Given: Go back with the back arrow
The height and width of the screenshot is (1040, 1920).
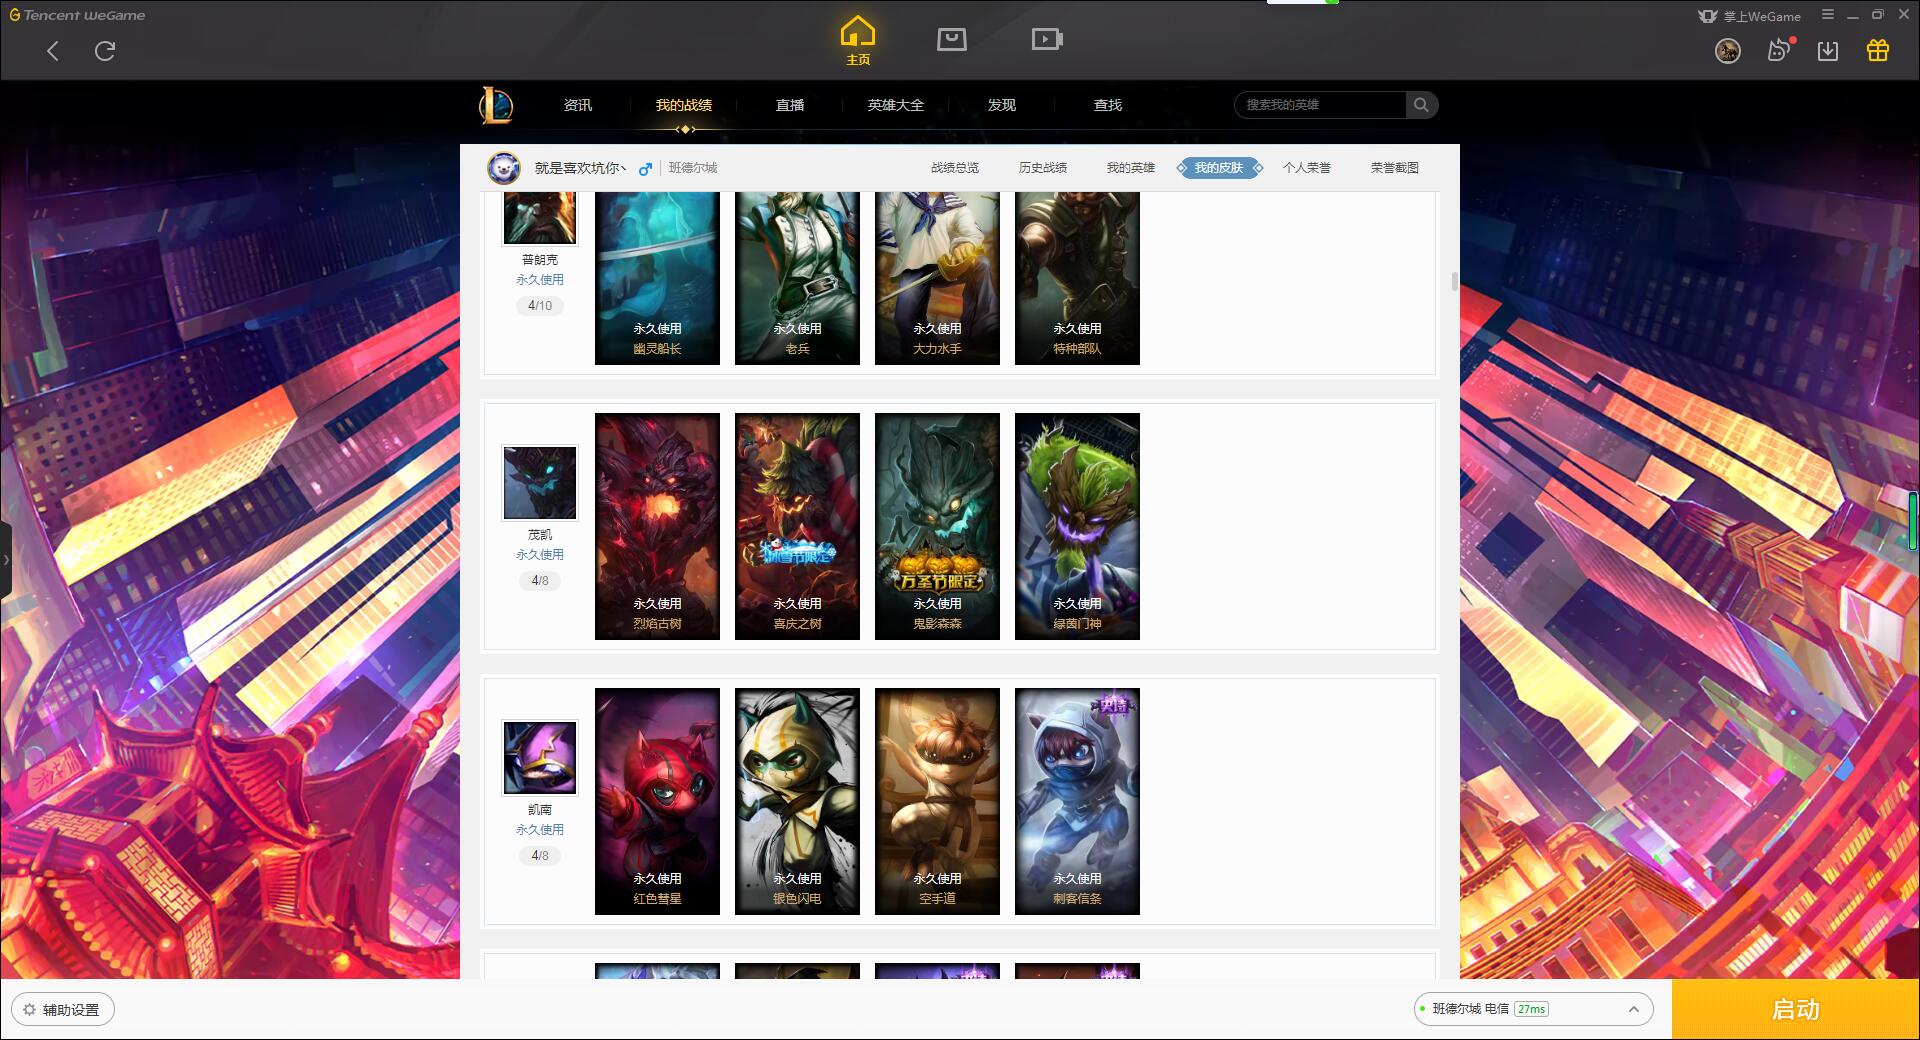Looking at the screenshot, I should pyautogui.click(x=53, y=51).
